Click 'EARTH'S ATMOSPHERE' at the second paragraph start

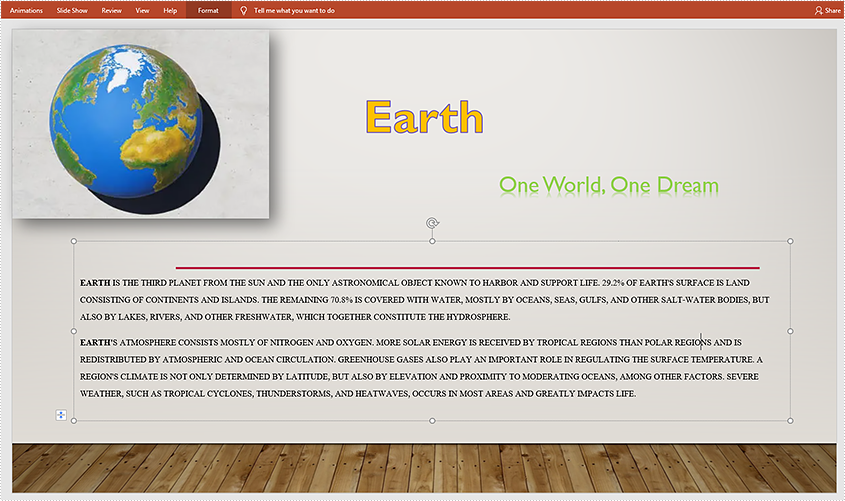point(128,343)
